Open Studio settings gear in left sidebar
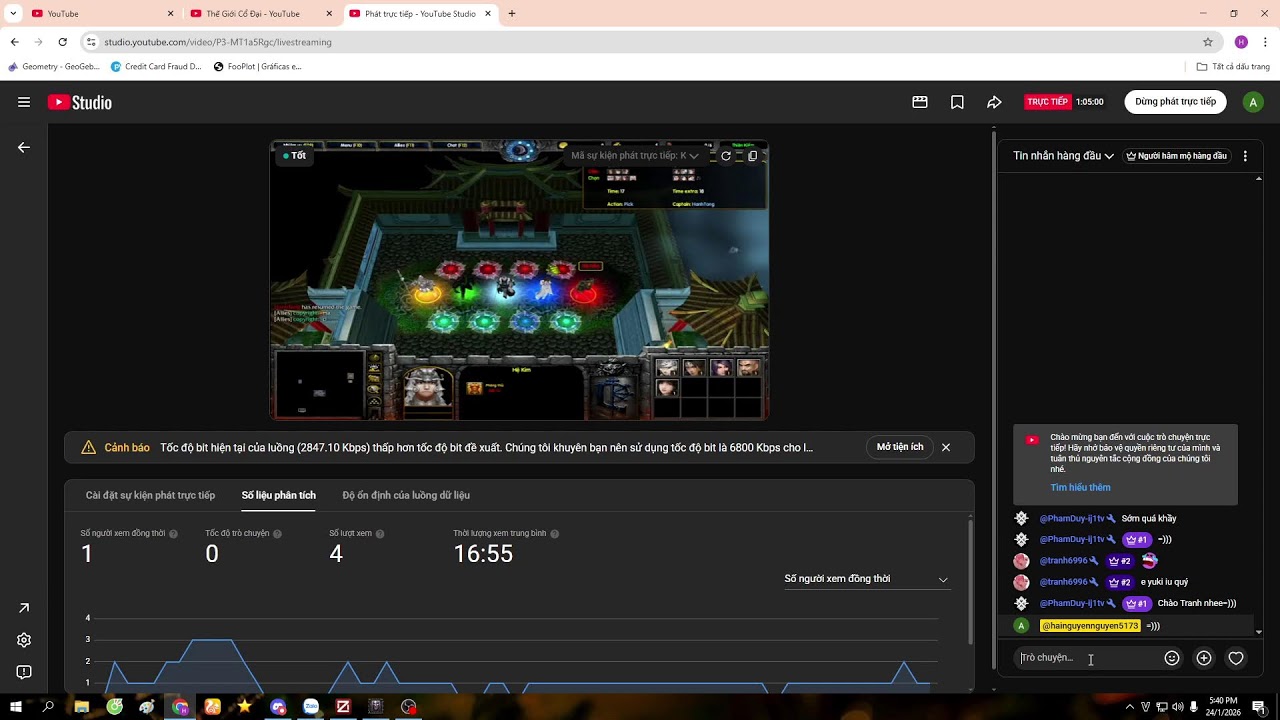The height and width of the screenshot is (720, 1280). click(24, 640)
